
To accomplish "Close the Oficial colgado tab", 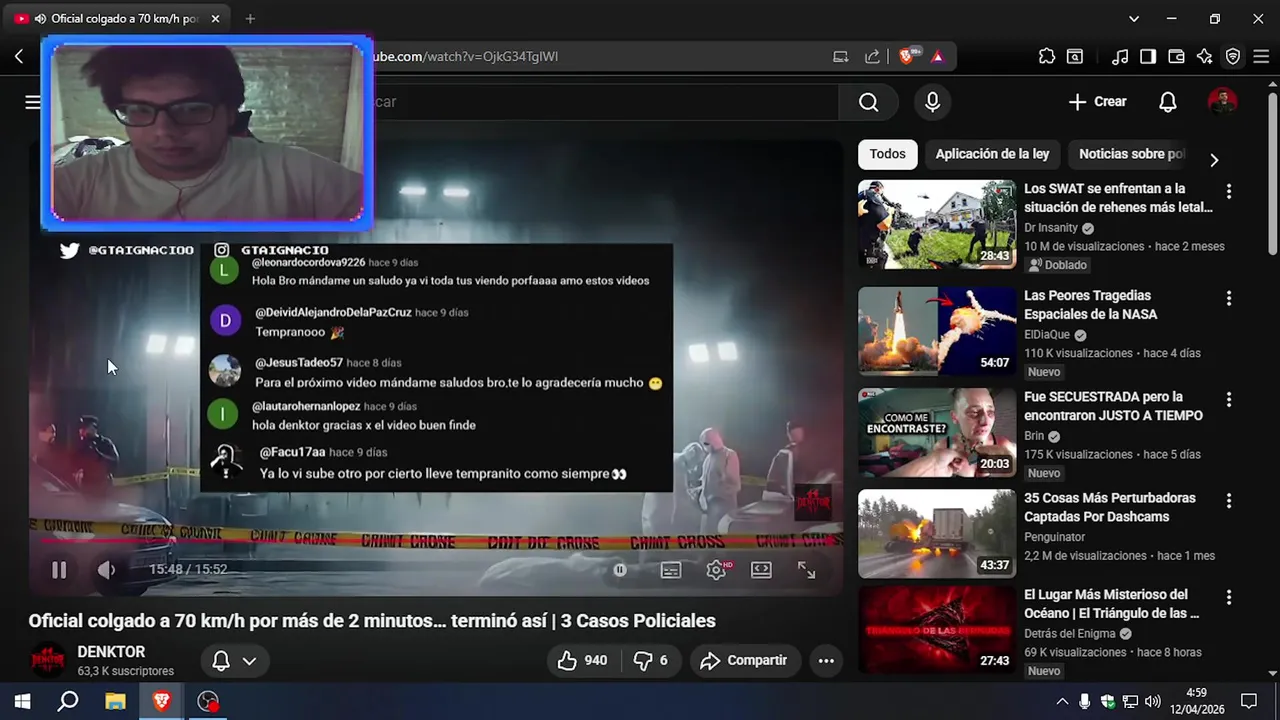I will point(215,19).
